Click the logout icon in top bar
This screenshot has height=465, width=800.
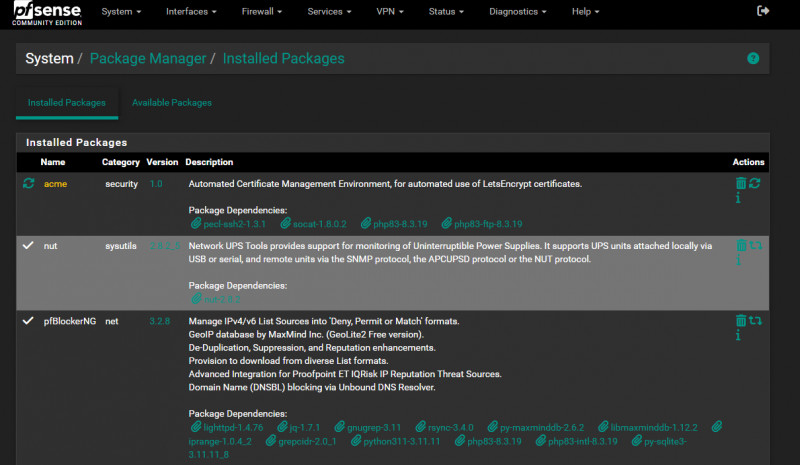764,11
